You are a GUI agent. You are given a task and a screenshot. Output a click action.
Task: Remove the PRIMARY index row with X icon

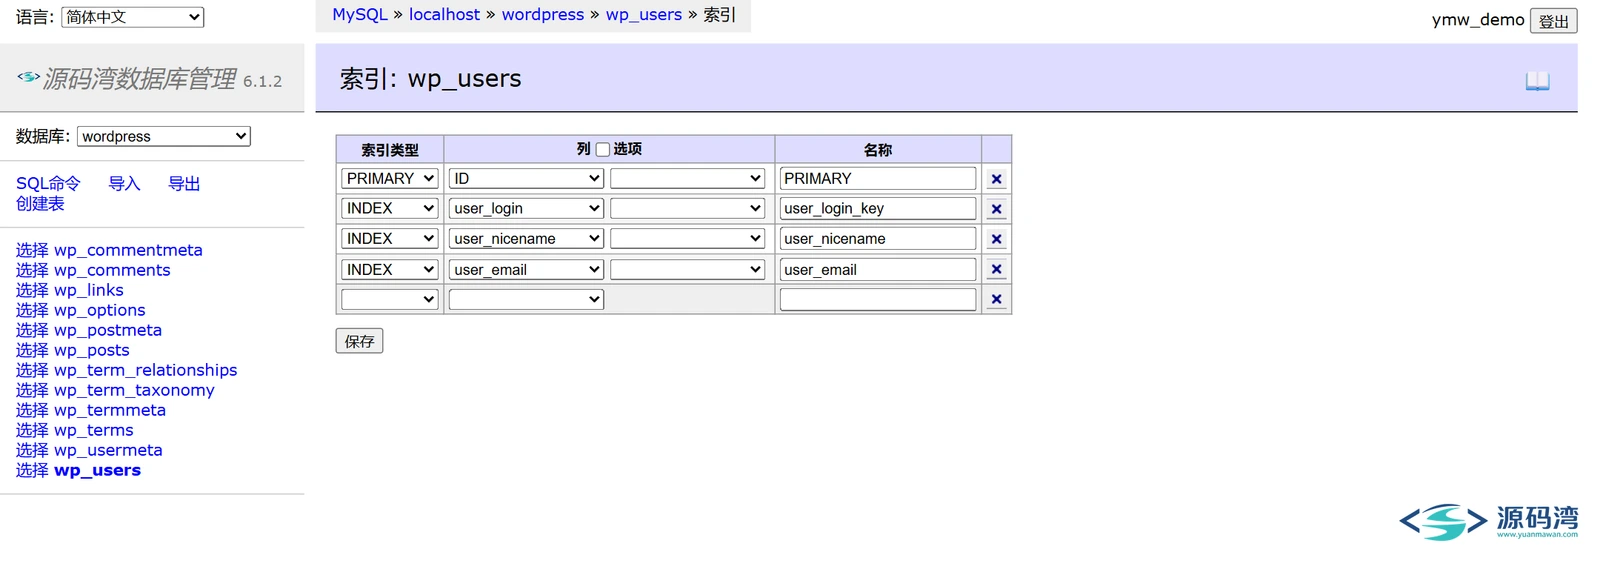click(996, 179)
